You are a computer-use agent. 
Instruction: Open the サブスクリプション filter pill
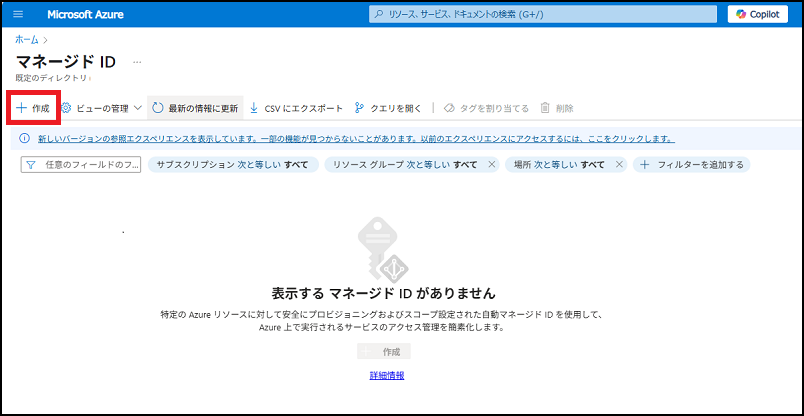coord(233,165)
